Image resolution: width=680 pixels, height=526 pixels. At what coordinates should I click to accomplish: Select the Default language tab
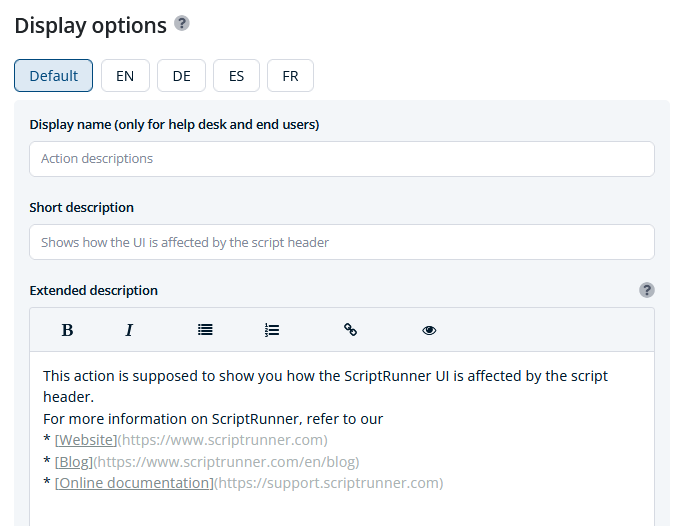tap(53, 76)
